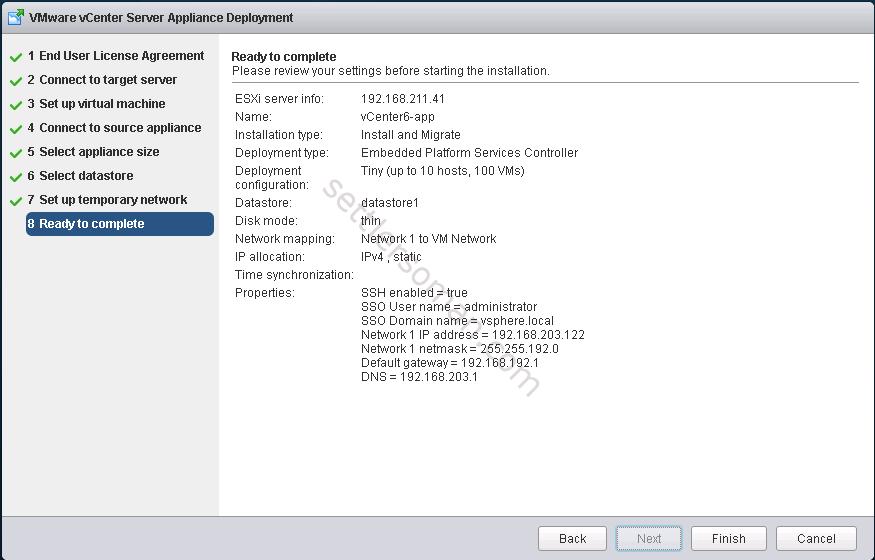This screenshot has height=560, width=875.
Task: Click Network 1 to VM Network value
Action: [x=429, y=238]
